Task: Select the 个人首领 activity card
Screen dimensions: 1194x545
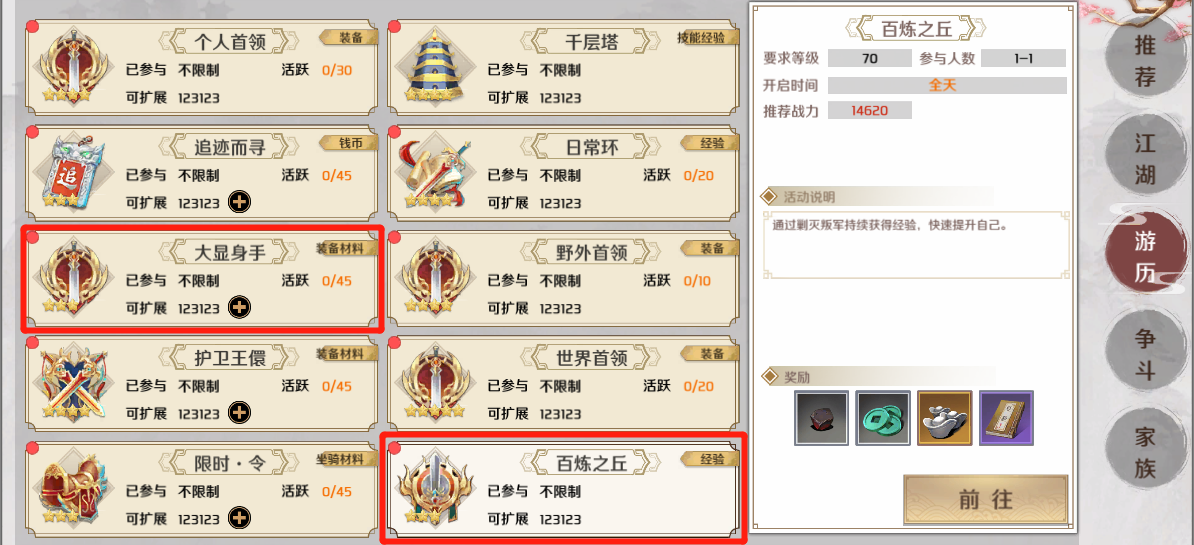Action: coord(201,67)
